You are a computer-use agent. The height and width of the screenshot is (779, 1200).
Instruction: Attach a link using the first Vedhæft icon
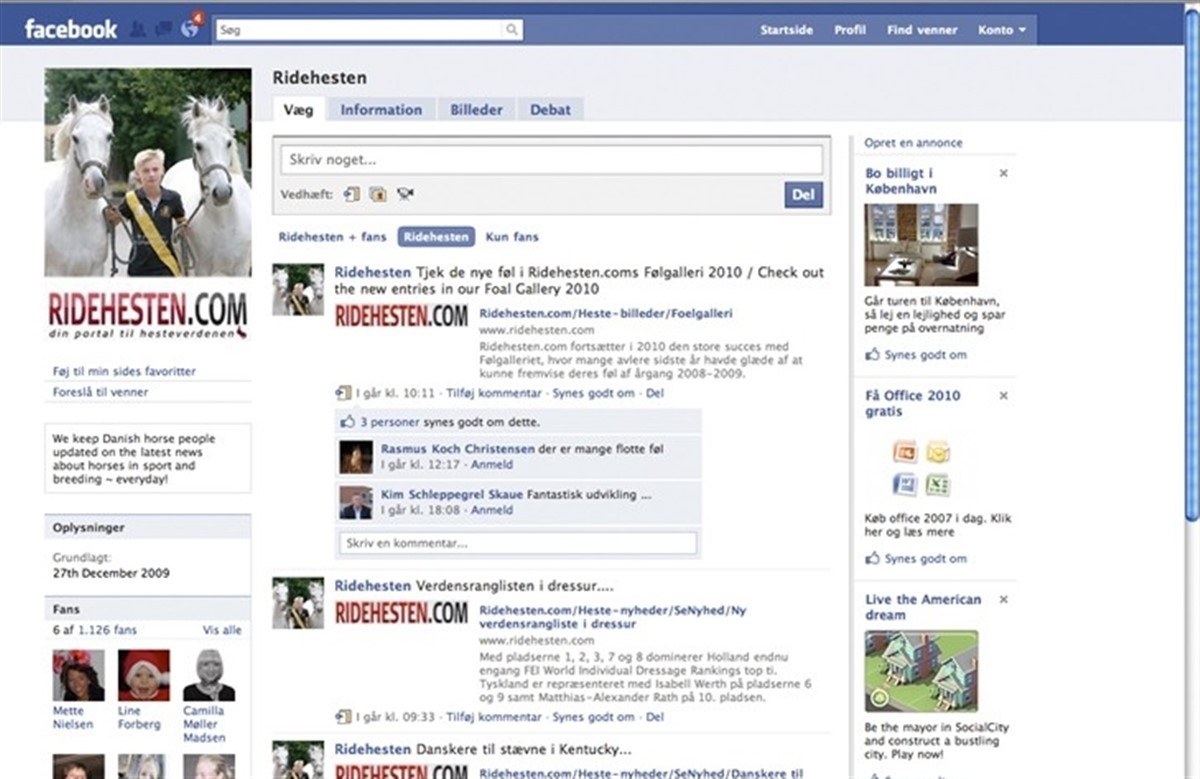352,194
